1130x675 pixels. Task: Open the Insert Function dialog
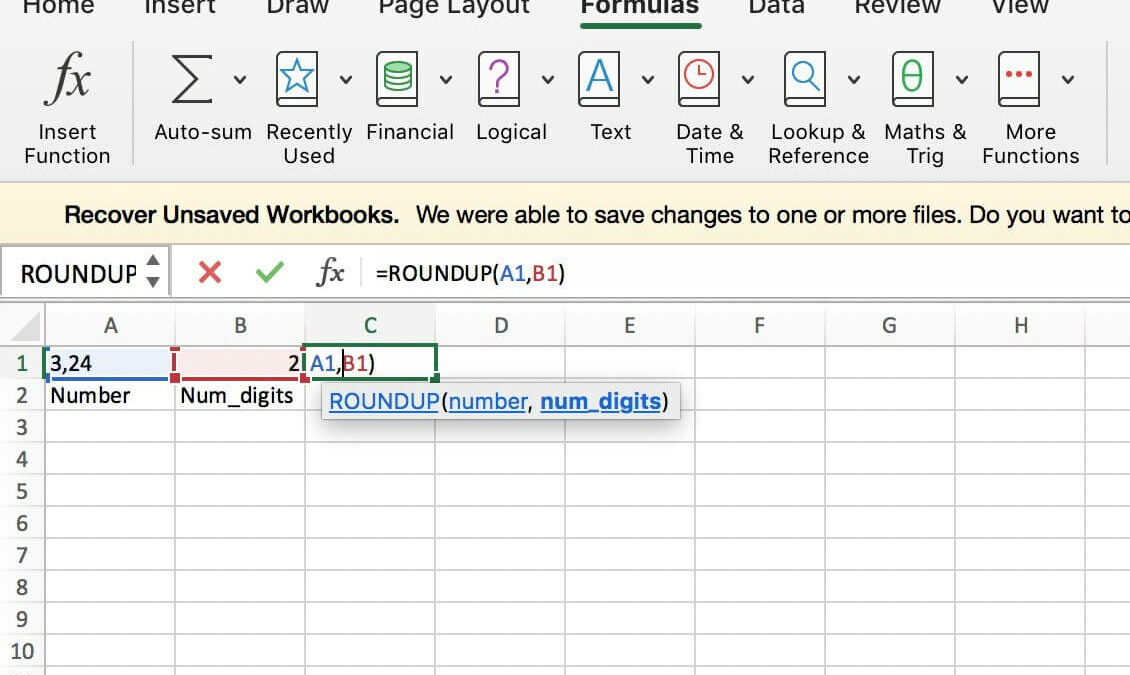click(66, 79)
